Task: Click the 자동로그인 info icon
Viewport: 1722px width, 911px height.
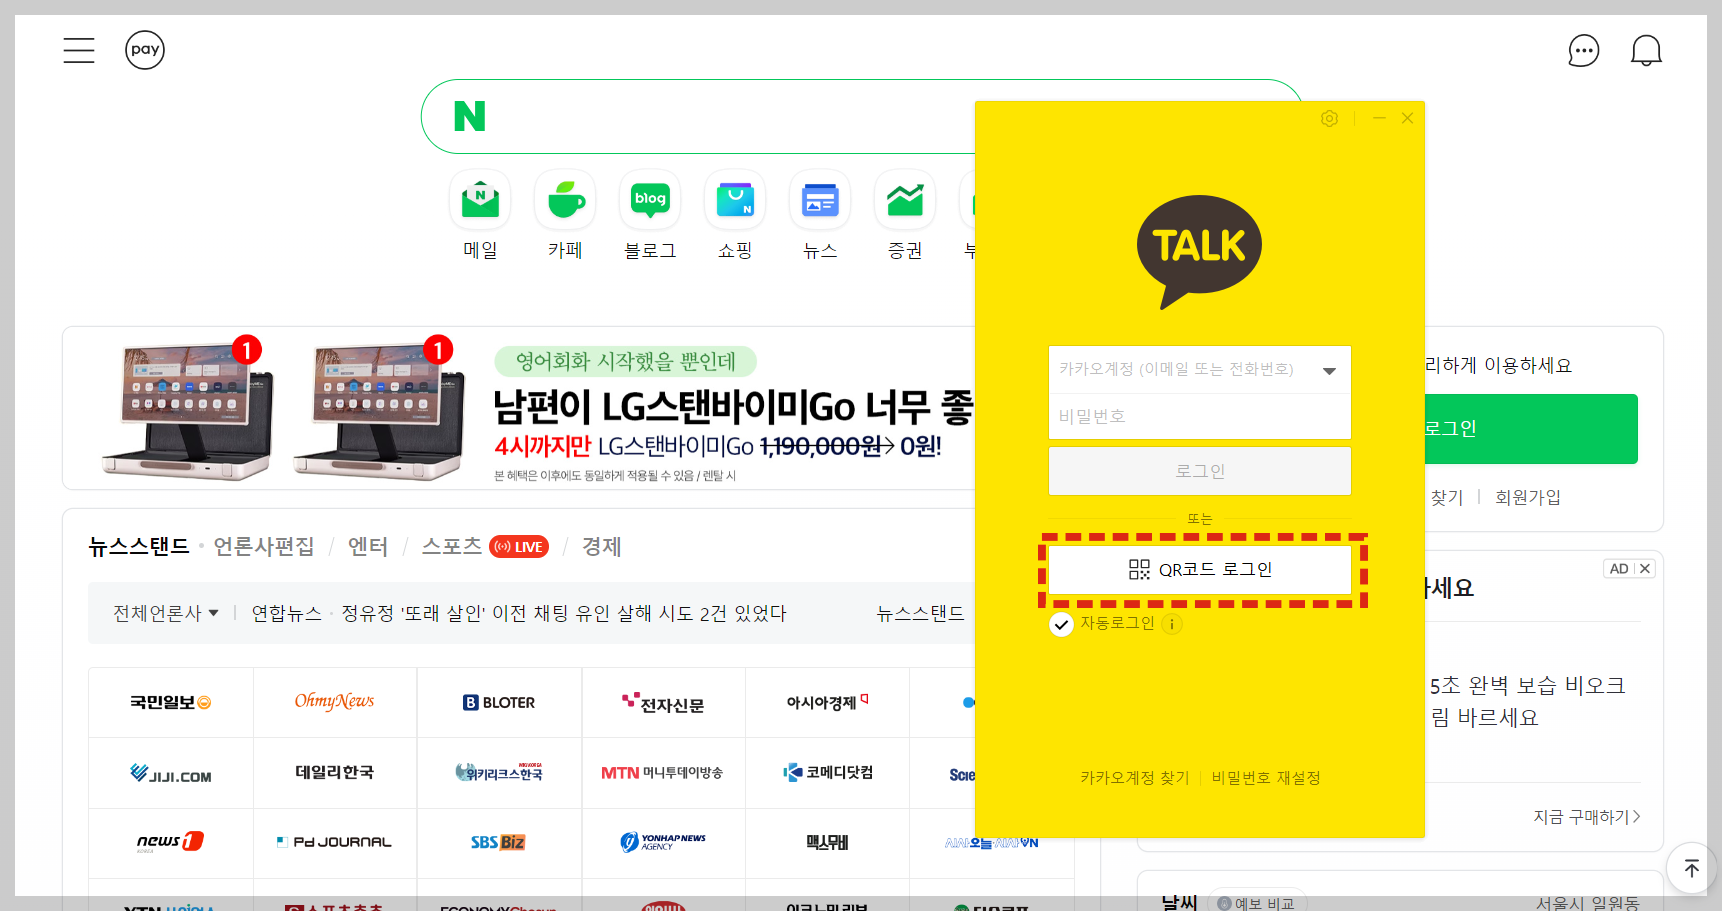Action: 1172,624
